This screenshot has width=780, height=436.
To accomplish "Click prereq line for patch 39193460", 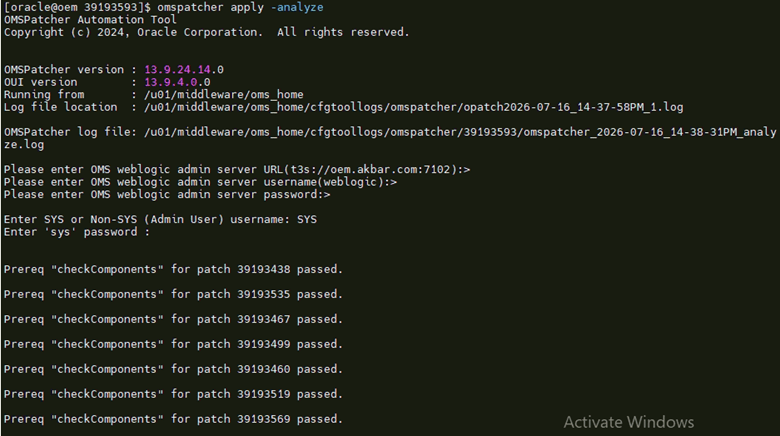I will 174,369.
